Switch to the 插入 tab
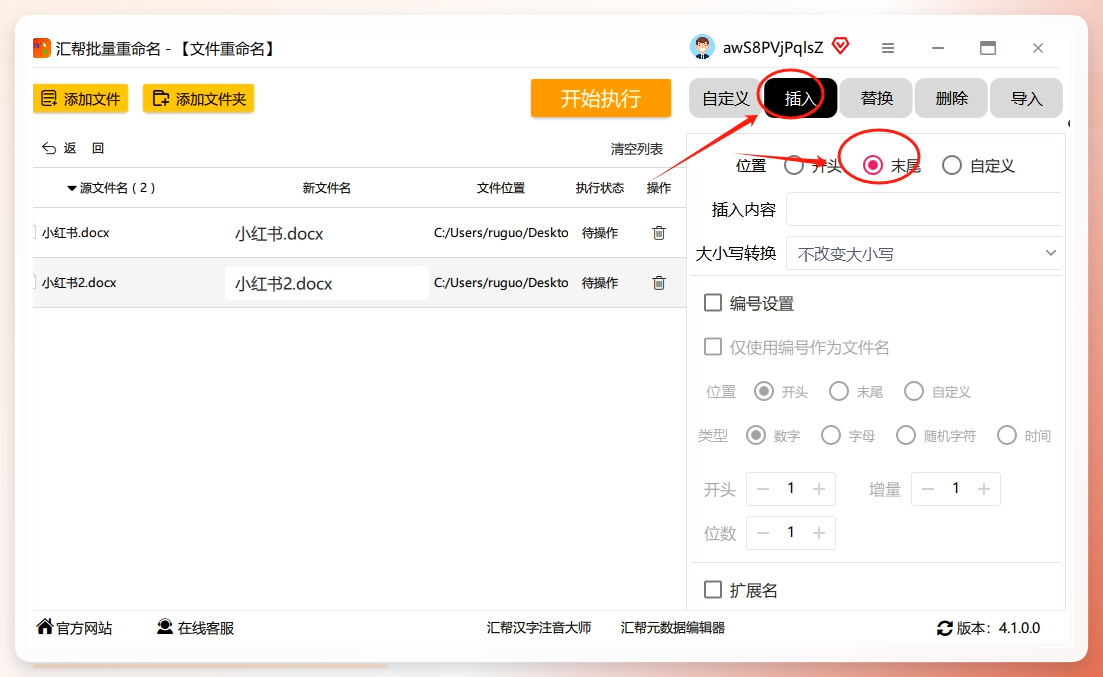1103x677 pixels. click(x=800, y=98)
